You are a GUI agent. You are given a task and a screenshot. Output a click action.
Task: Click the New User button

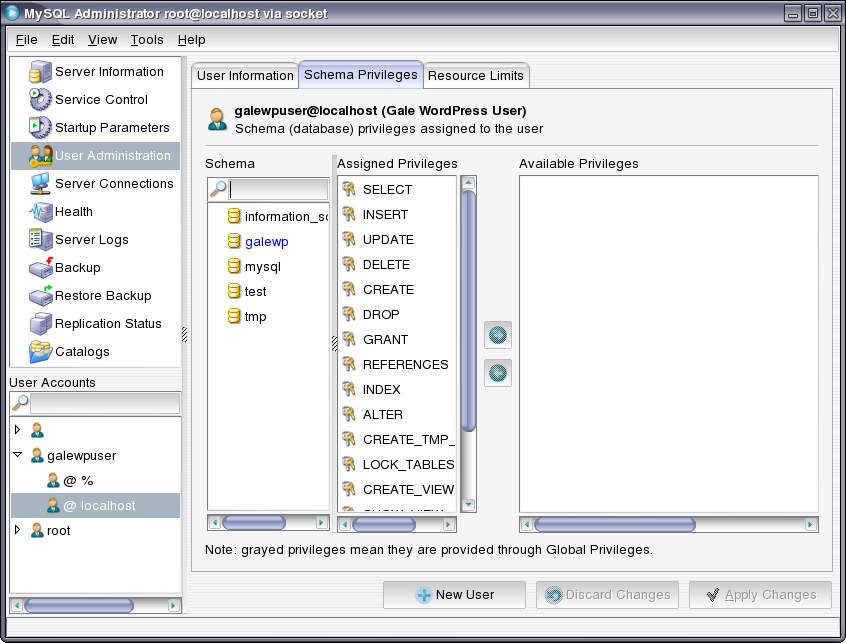453,595
